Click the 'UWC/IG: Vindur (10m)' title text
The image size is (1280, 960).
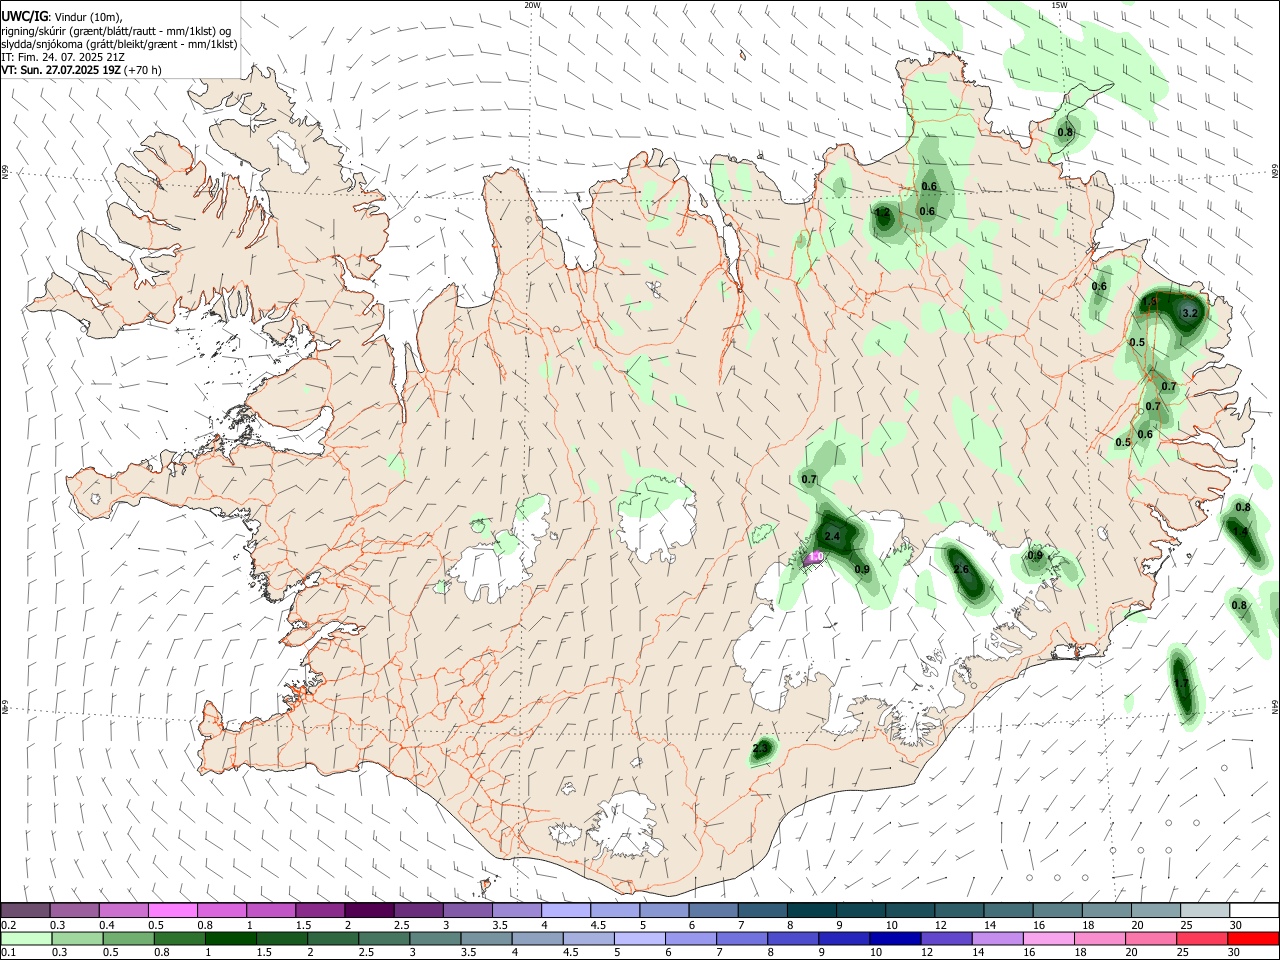point(61,16)
